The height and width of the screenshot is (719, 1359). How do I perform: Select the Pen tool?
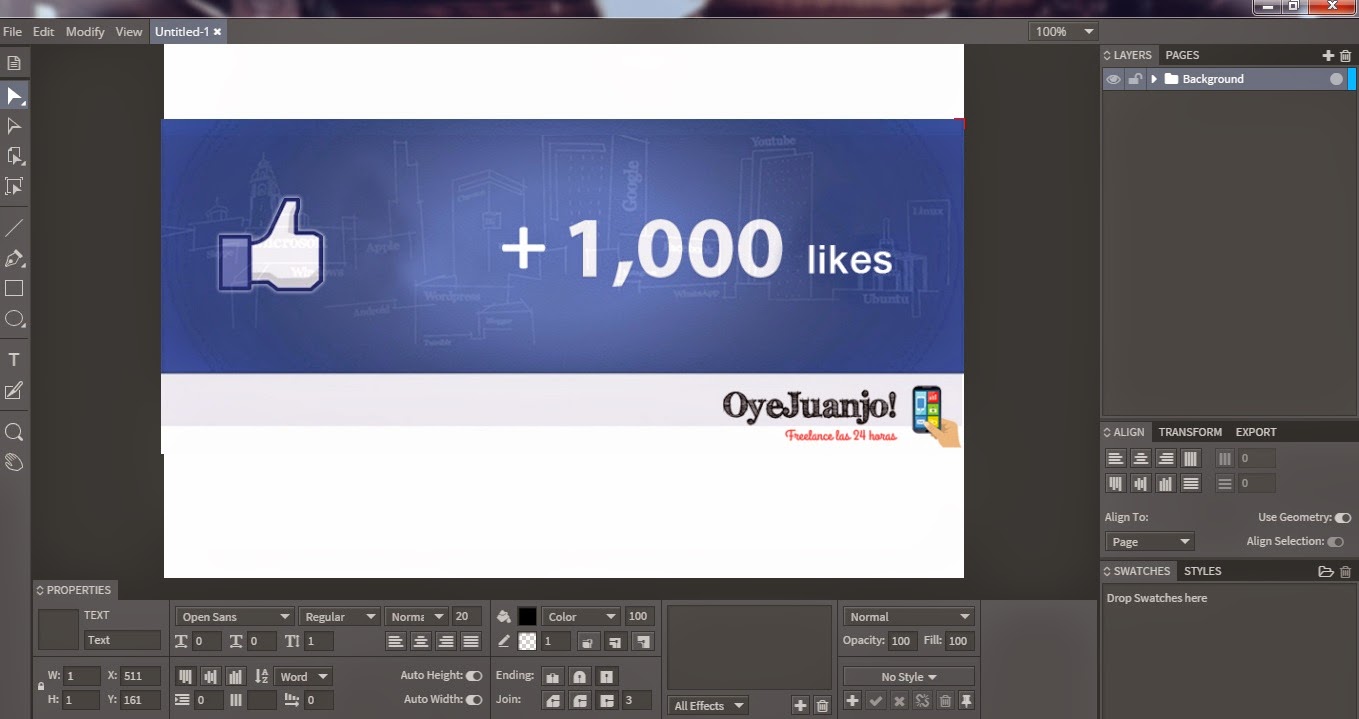(14, 258)
